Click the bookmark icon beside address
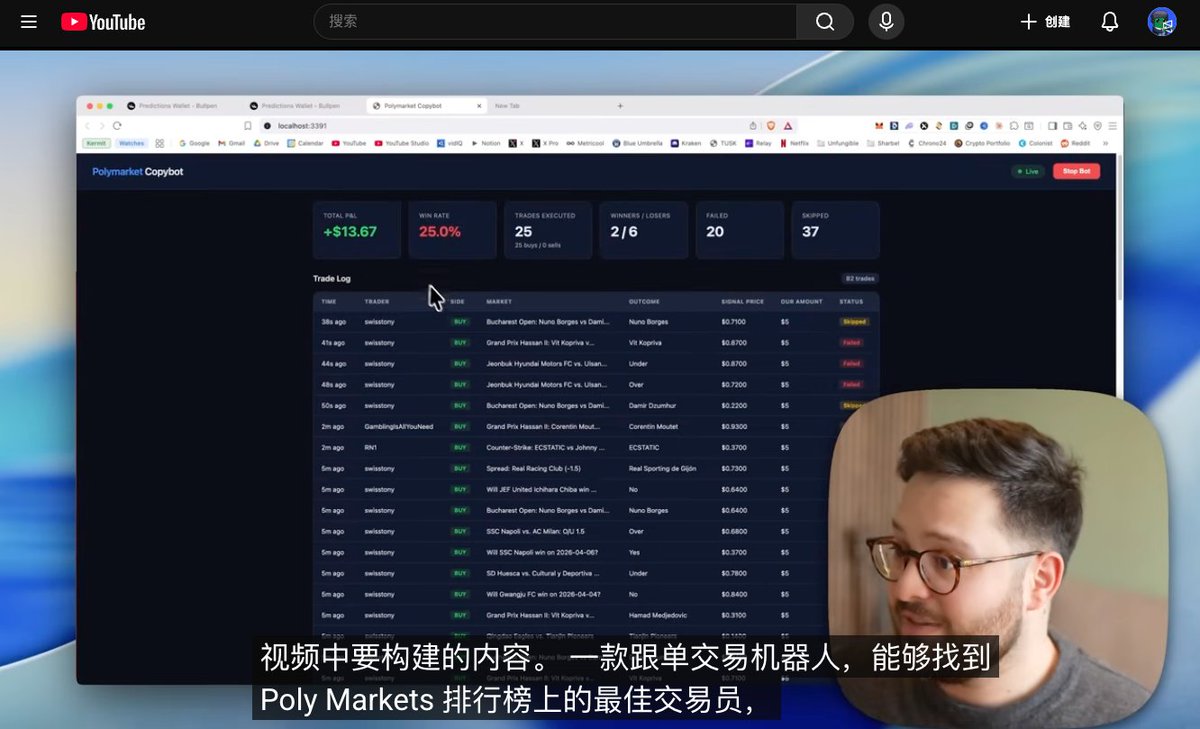The image size is (1200, 729). tap(248, 125)
